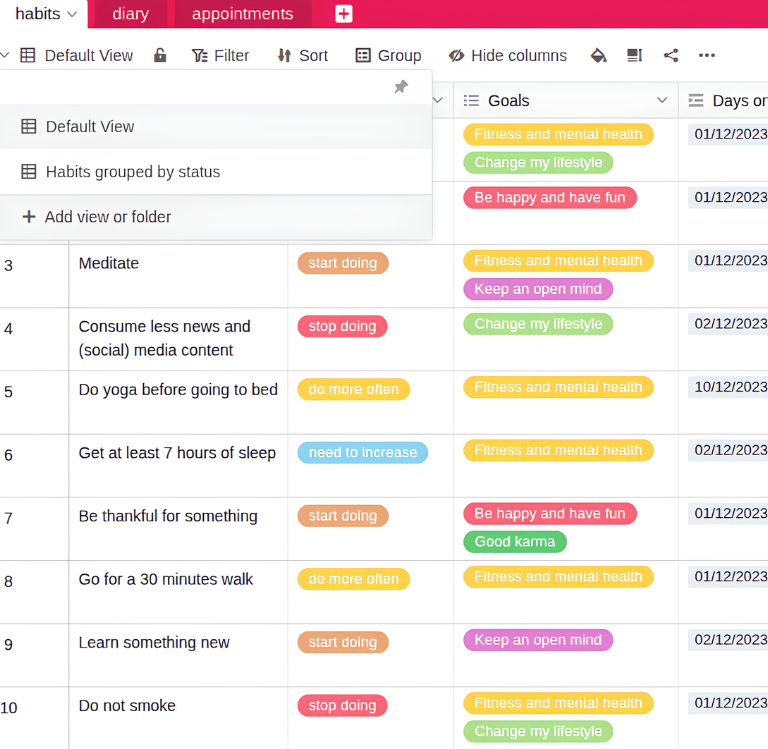The image size is (768, 749).
Task: Click need to increase tag in sleep row
Action: [x=362, y=453]
